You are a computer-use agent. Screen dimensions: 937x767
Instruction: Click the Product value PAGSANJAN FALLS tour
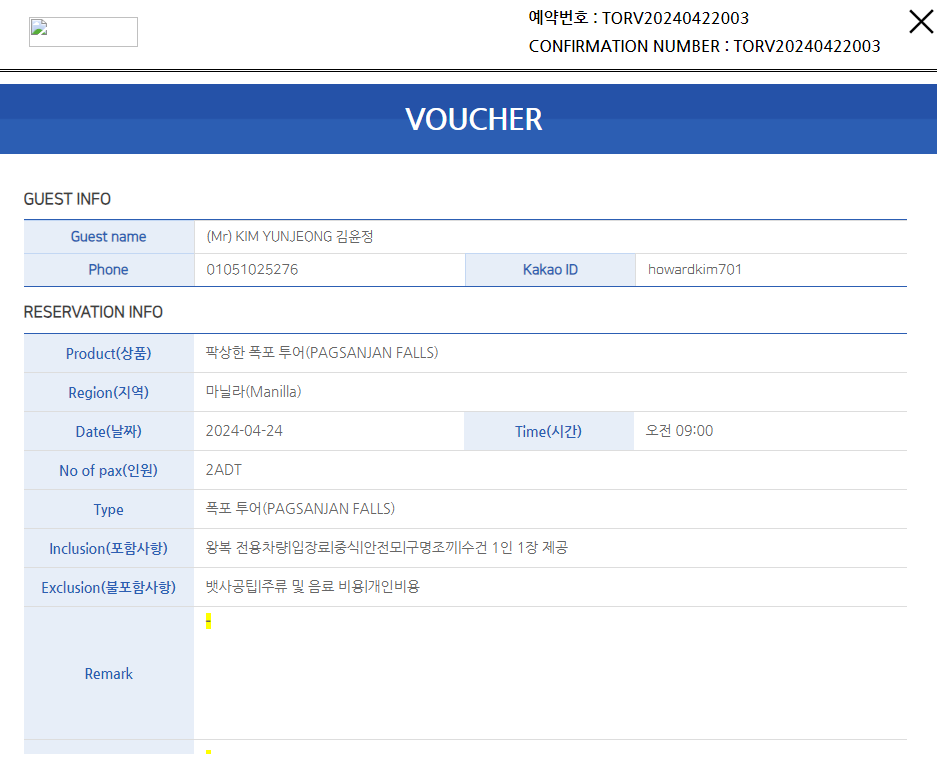322,353
